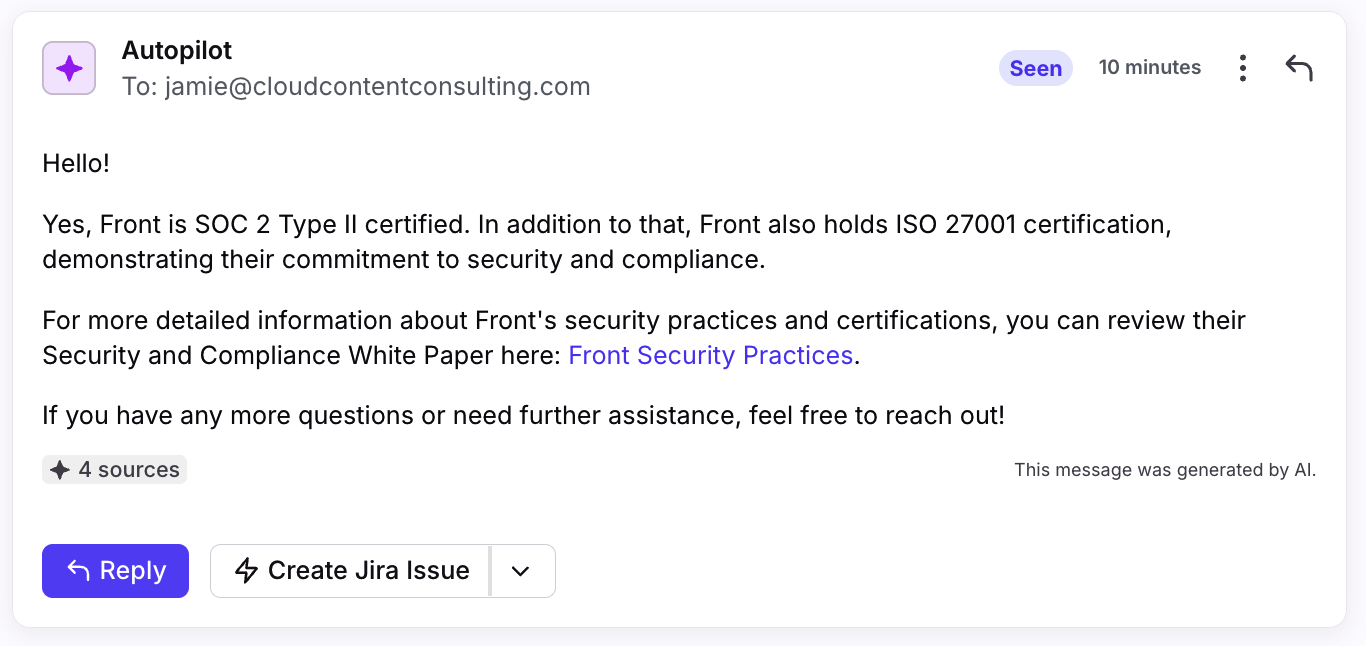Click the lightning bolt icon on Create Jira Issue

click(246, 571)
